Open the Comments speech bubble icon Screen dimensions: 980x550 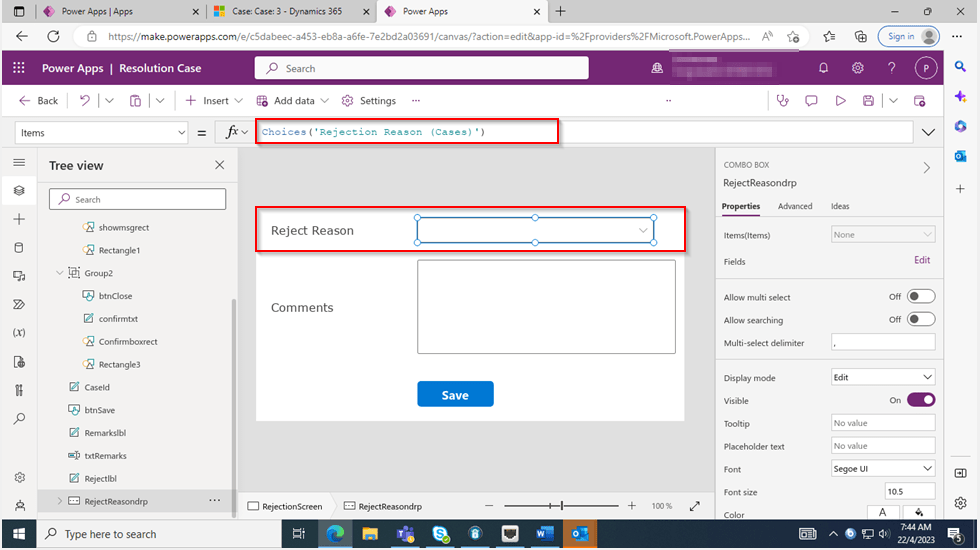coord(811,101)
